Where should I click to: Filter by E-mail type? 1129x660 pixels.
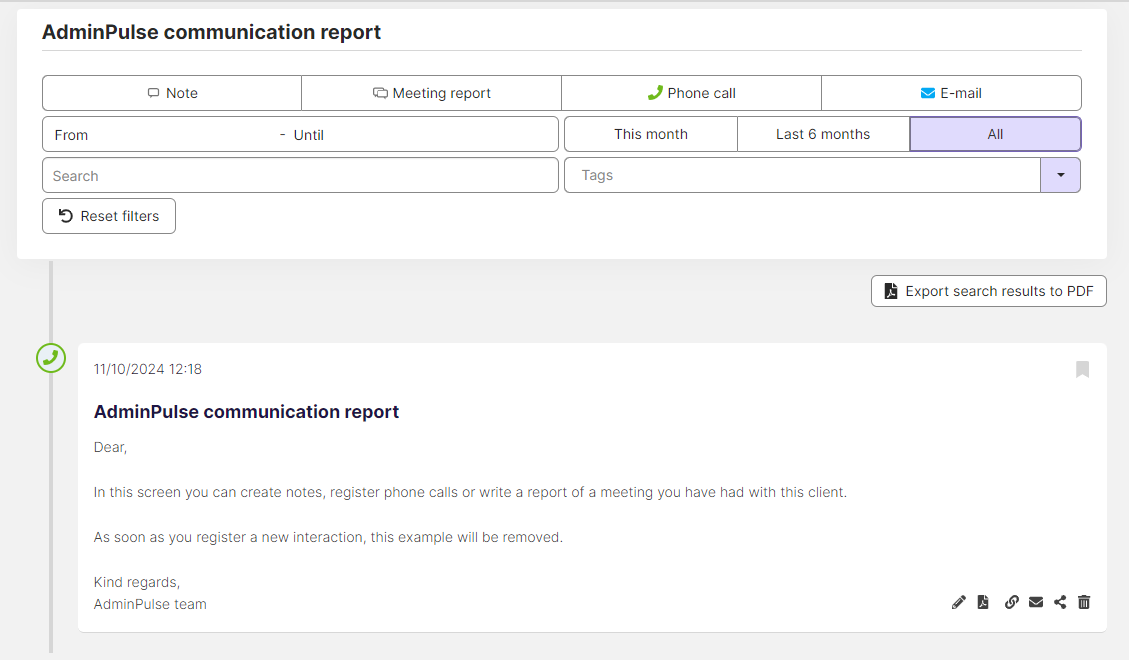951,93
